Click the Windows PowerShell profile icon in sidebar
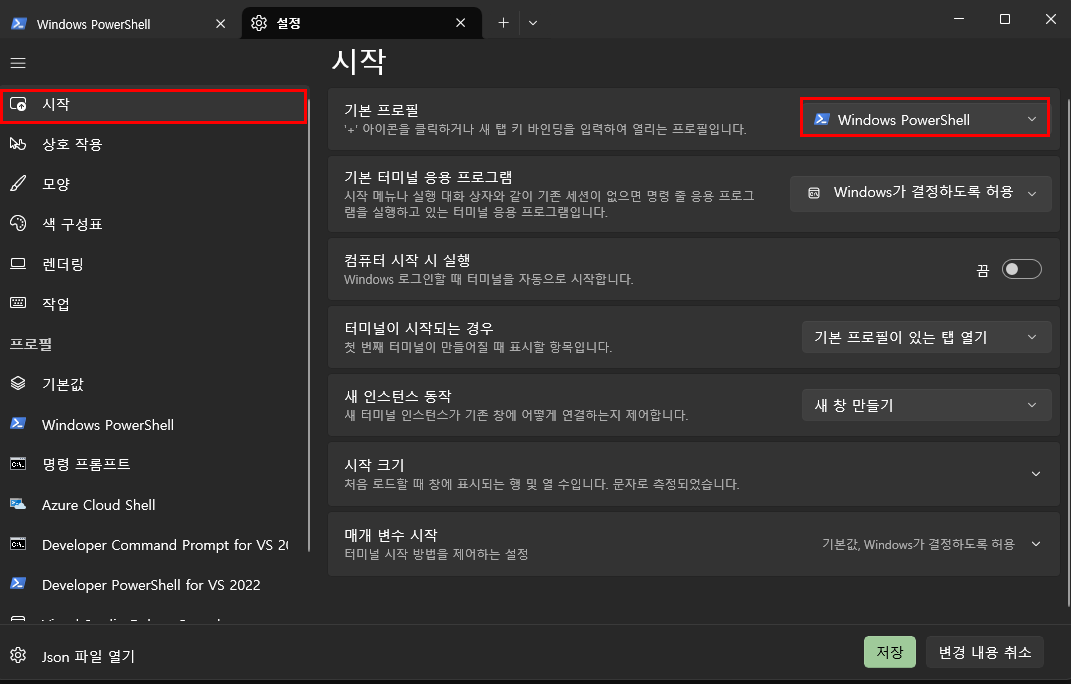The image size is (1071, 684). (18, 424)
